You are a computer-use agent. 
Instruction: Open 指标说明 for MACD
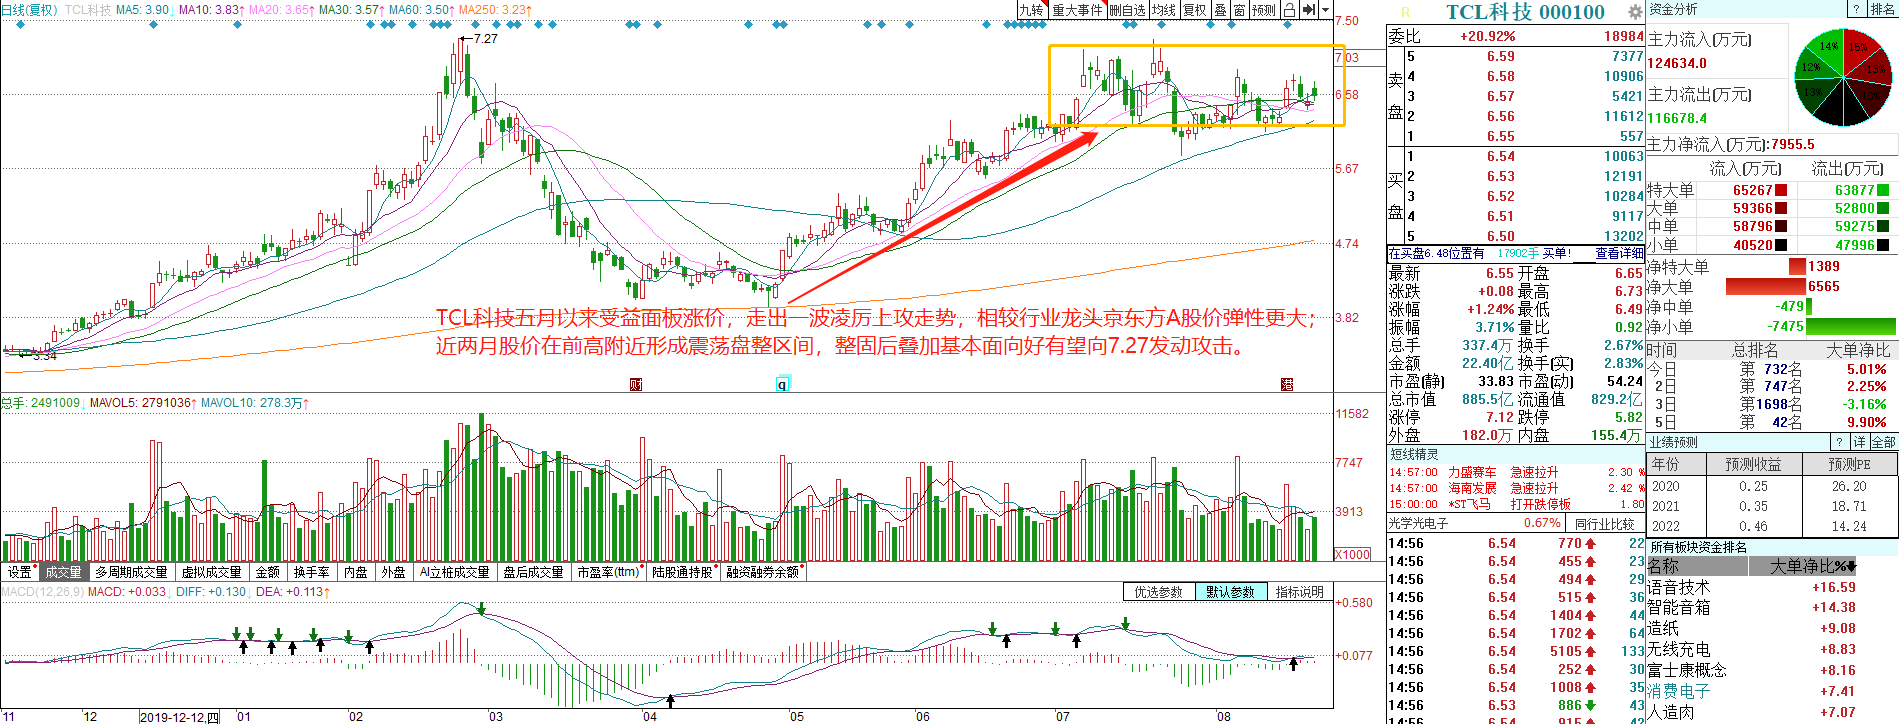coord(1299,592)
